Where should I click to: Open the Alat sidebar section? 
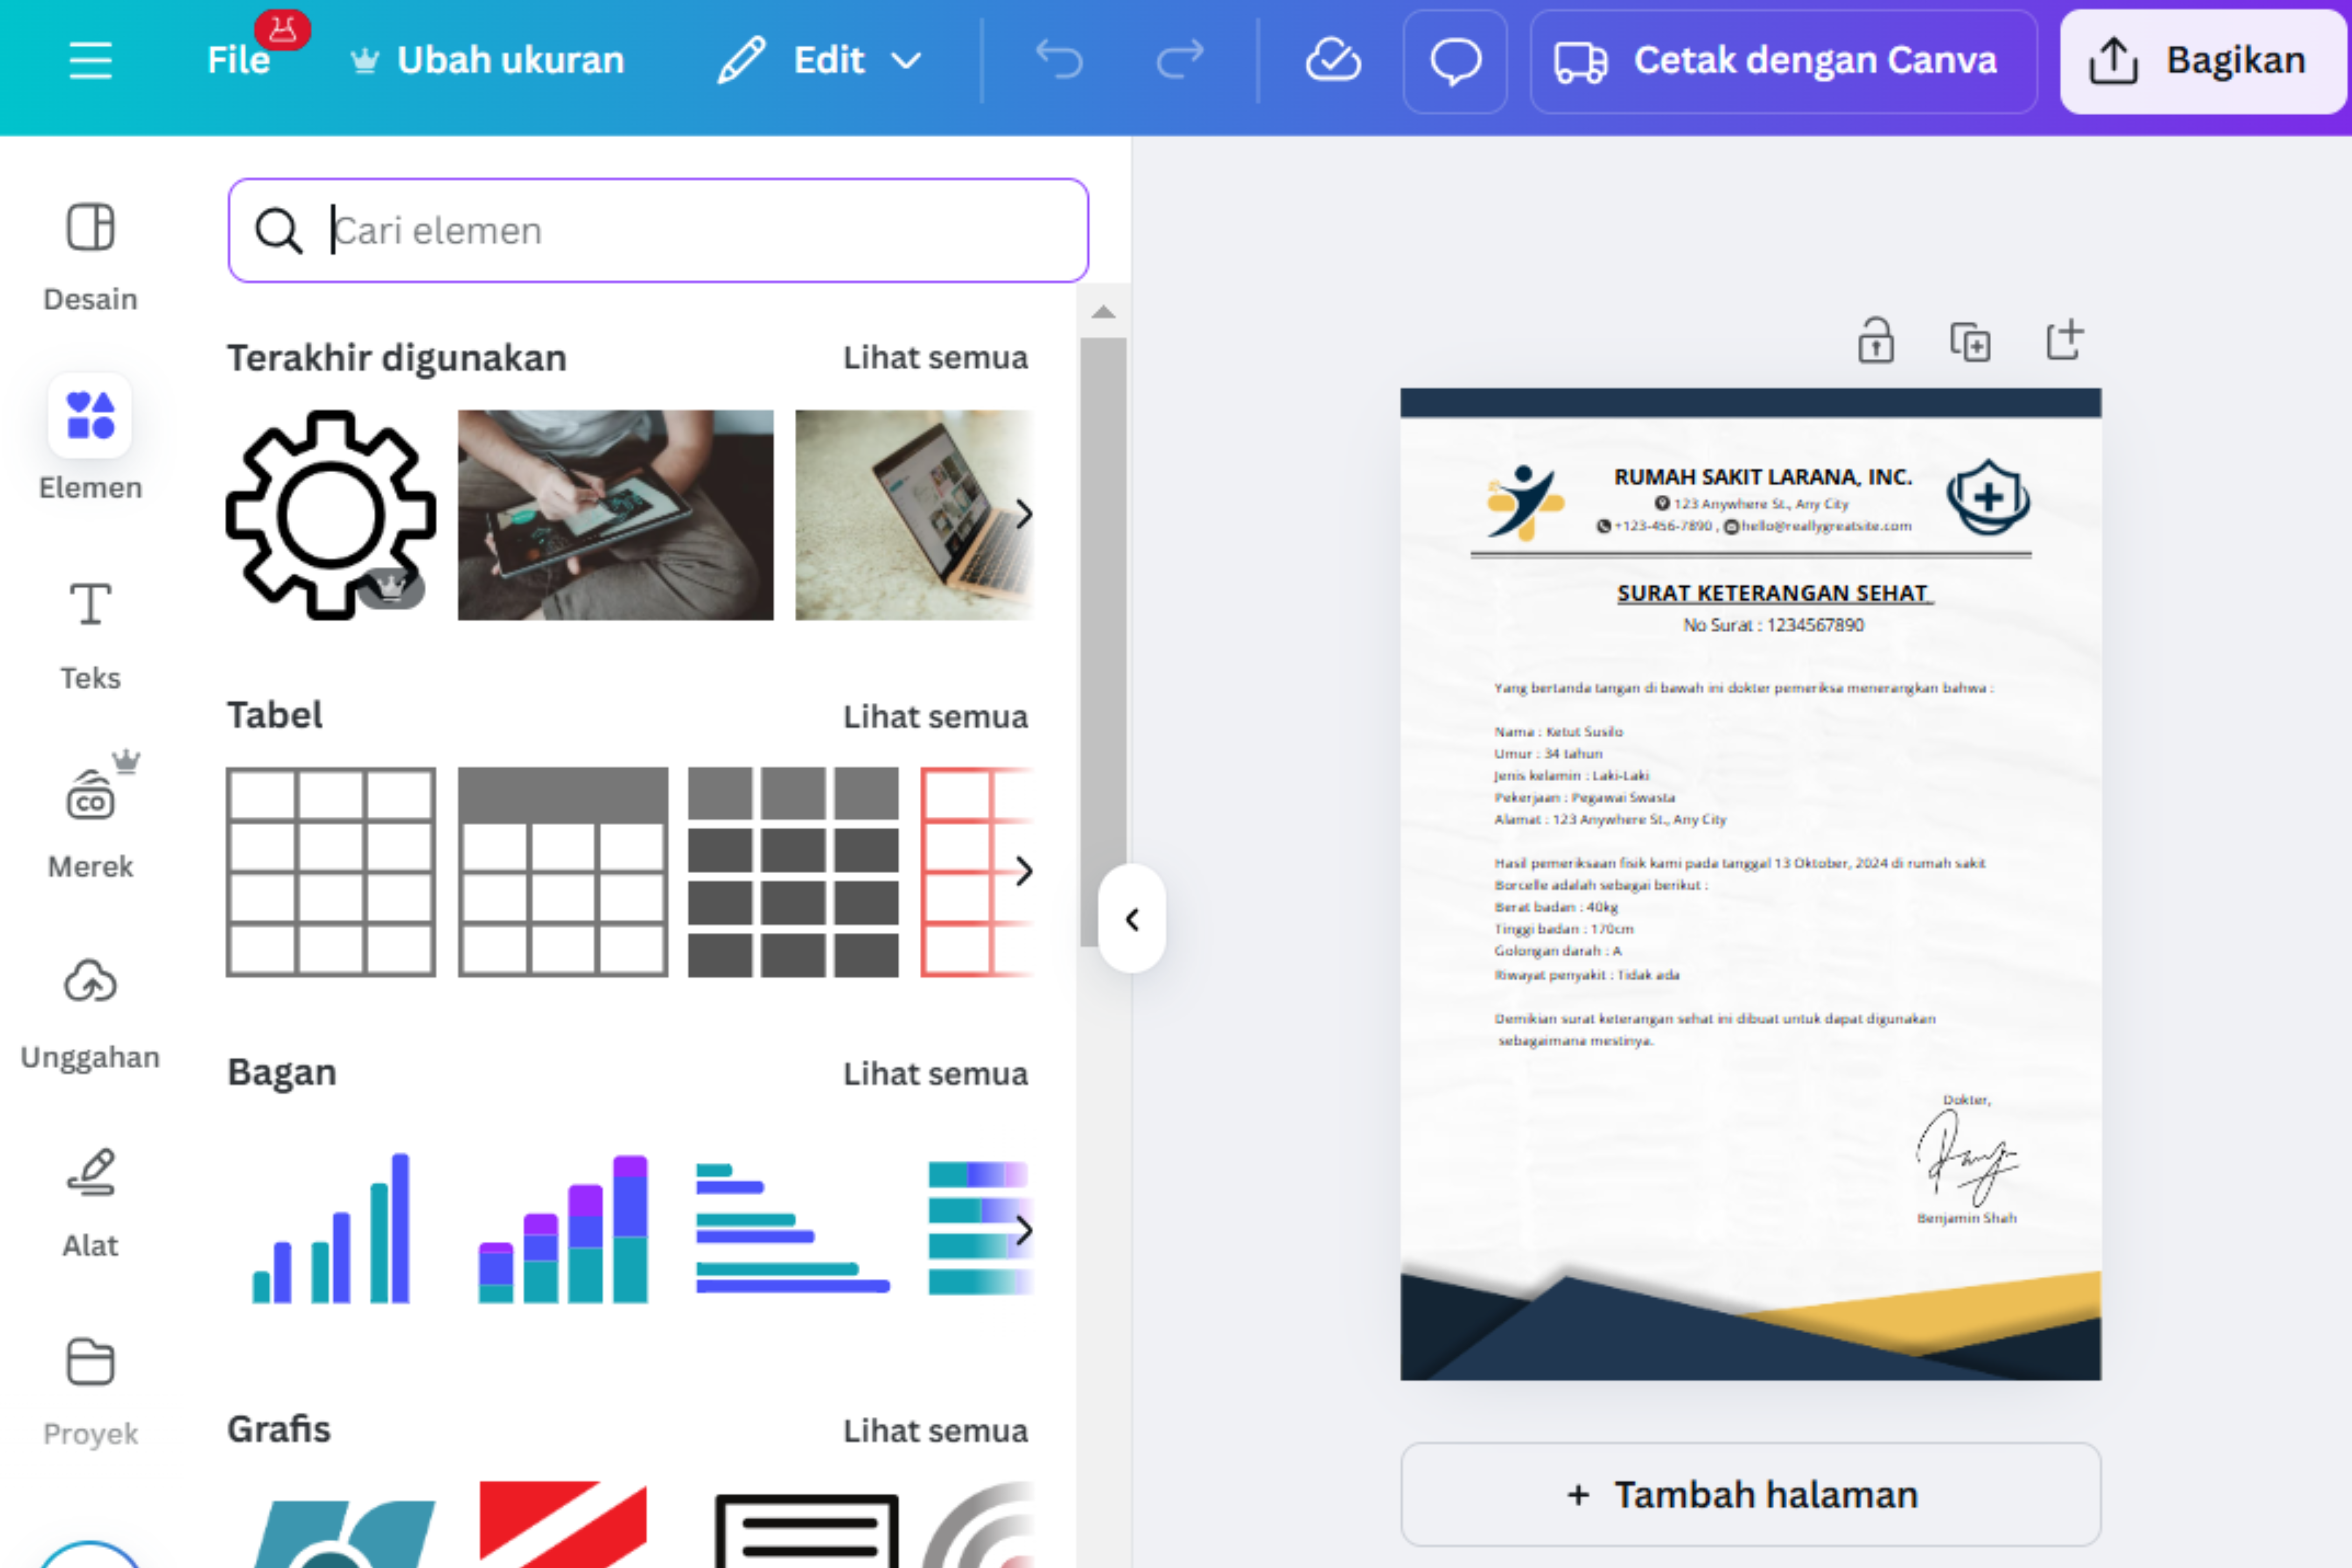coord(90,1195)
